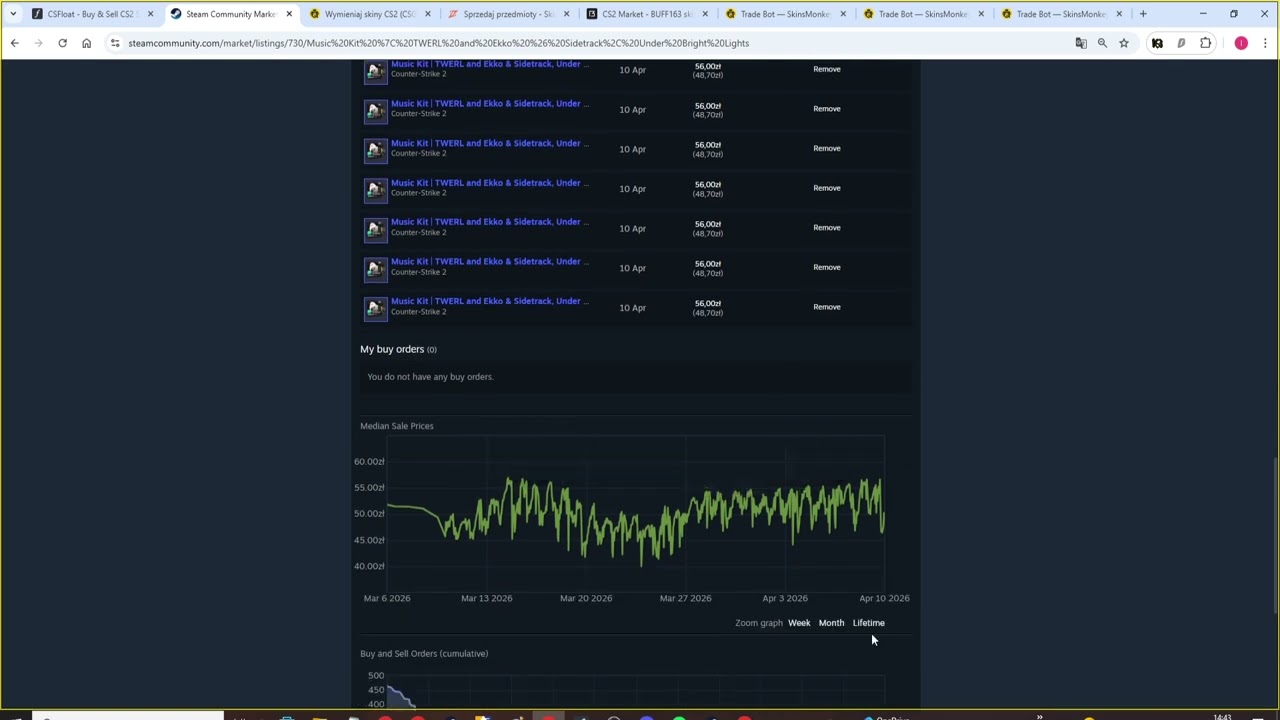Open the page zoom control
Viewport: 1280px width, 720px height.
[1102, 43]
